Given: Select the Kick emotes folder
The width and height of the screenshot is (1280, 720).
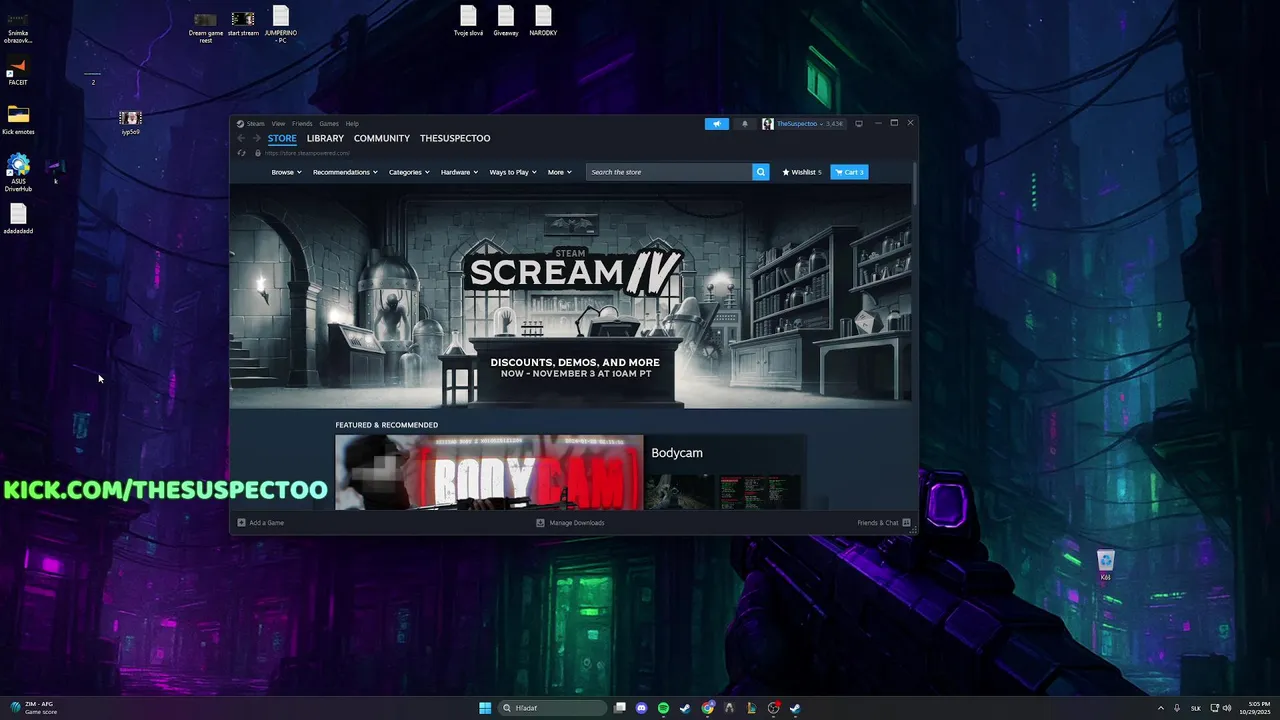Looking at the screenshot, I should pos(18,120).
